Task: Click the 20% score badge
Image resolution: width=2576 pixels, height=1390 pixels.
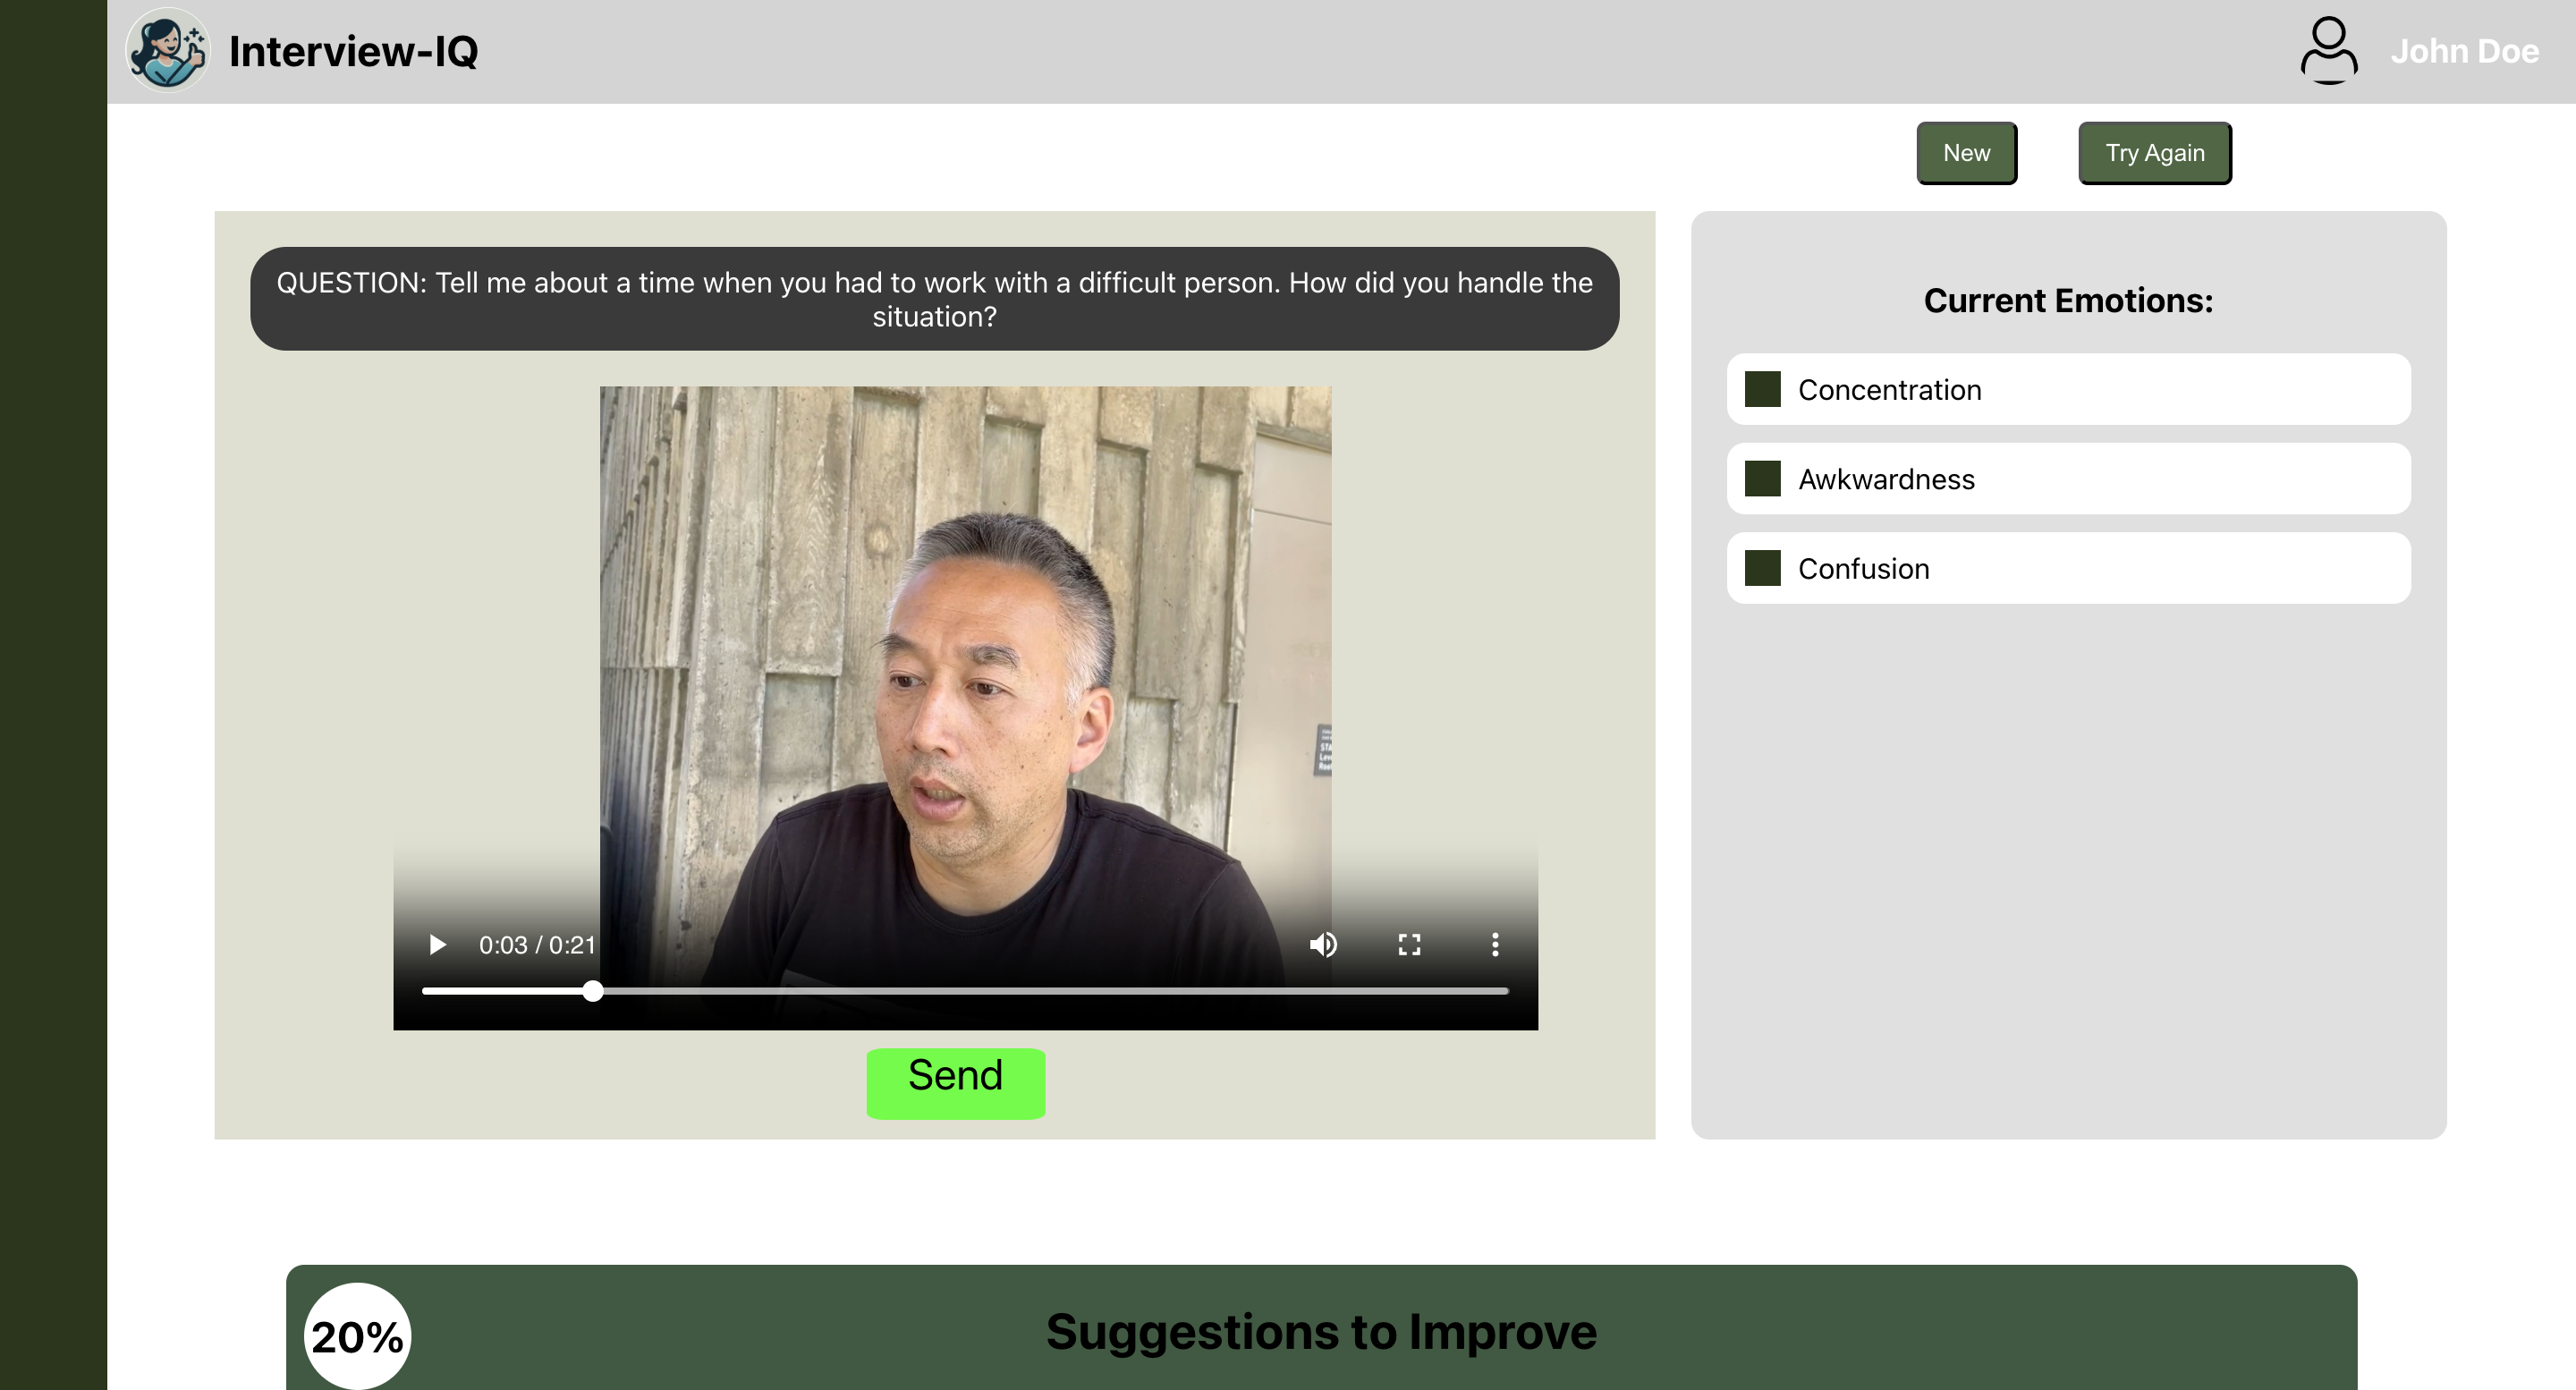Action: point(357,1336)
